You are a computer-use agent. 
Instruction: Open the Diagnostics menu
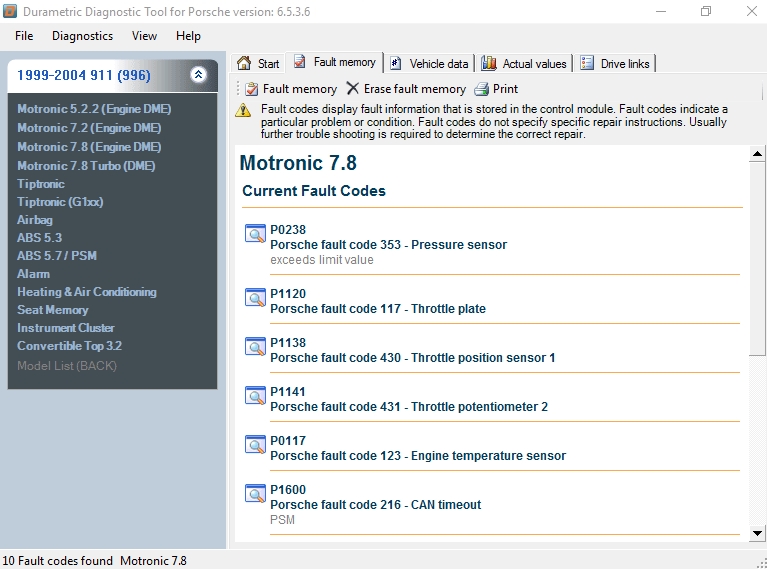pyautogui.click(x=82, y=36)
